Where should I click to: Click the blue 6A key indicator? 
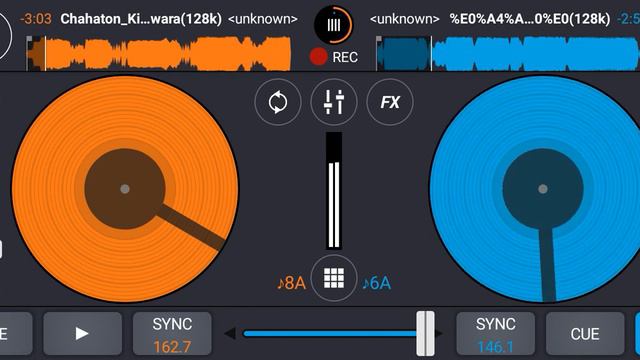point(376,283)
